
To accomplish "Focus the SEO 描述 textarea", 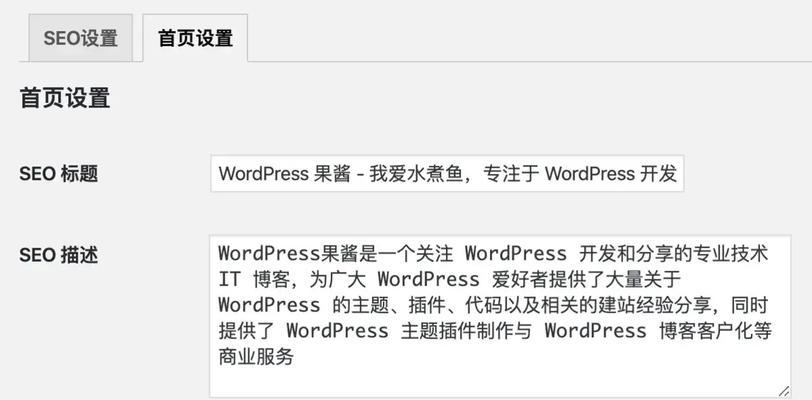I will pyautogui.click(x=500, y=317).
